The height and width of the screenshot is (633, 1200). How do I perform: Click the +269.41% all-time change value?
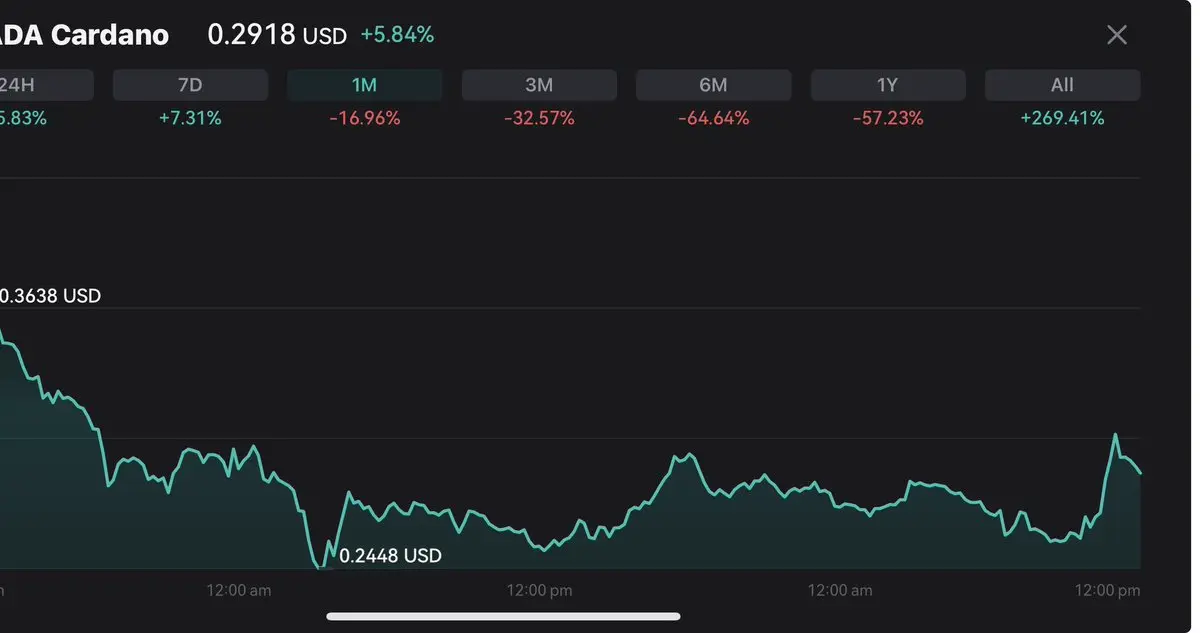click(x=1062, y=118)
